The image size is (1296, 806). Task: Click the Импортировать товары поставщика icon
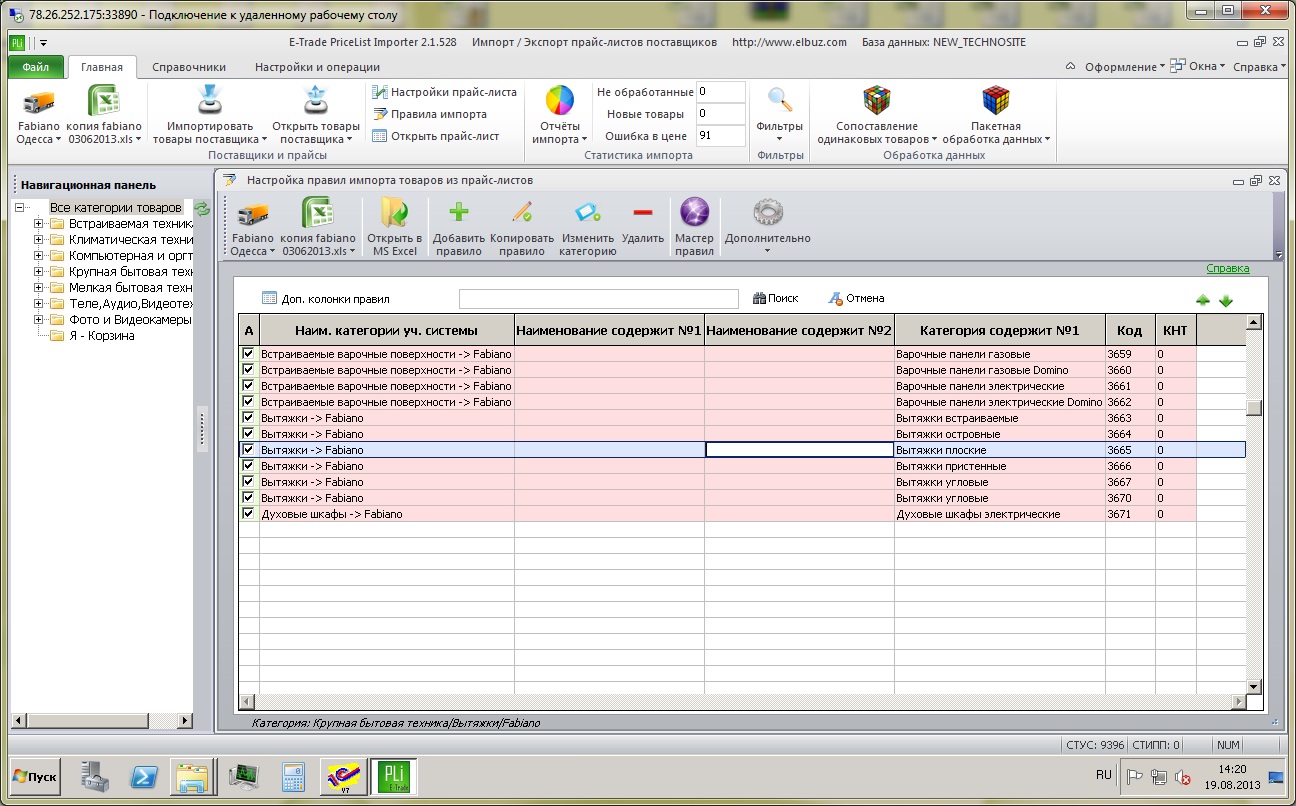click(x=210, y=101)
